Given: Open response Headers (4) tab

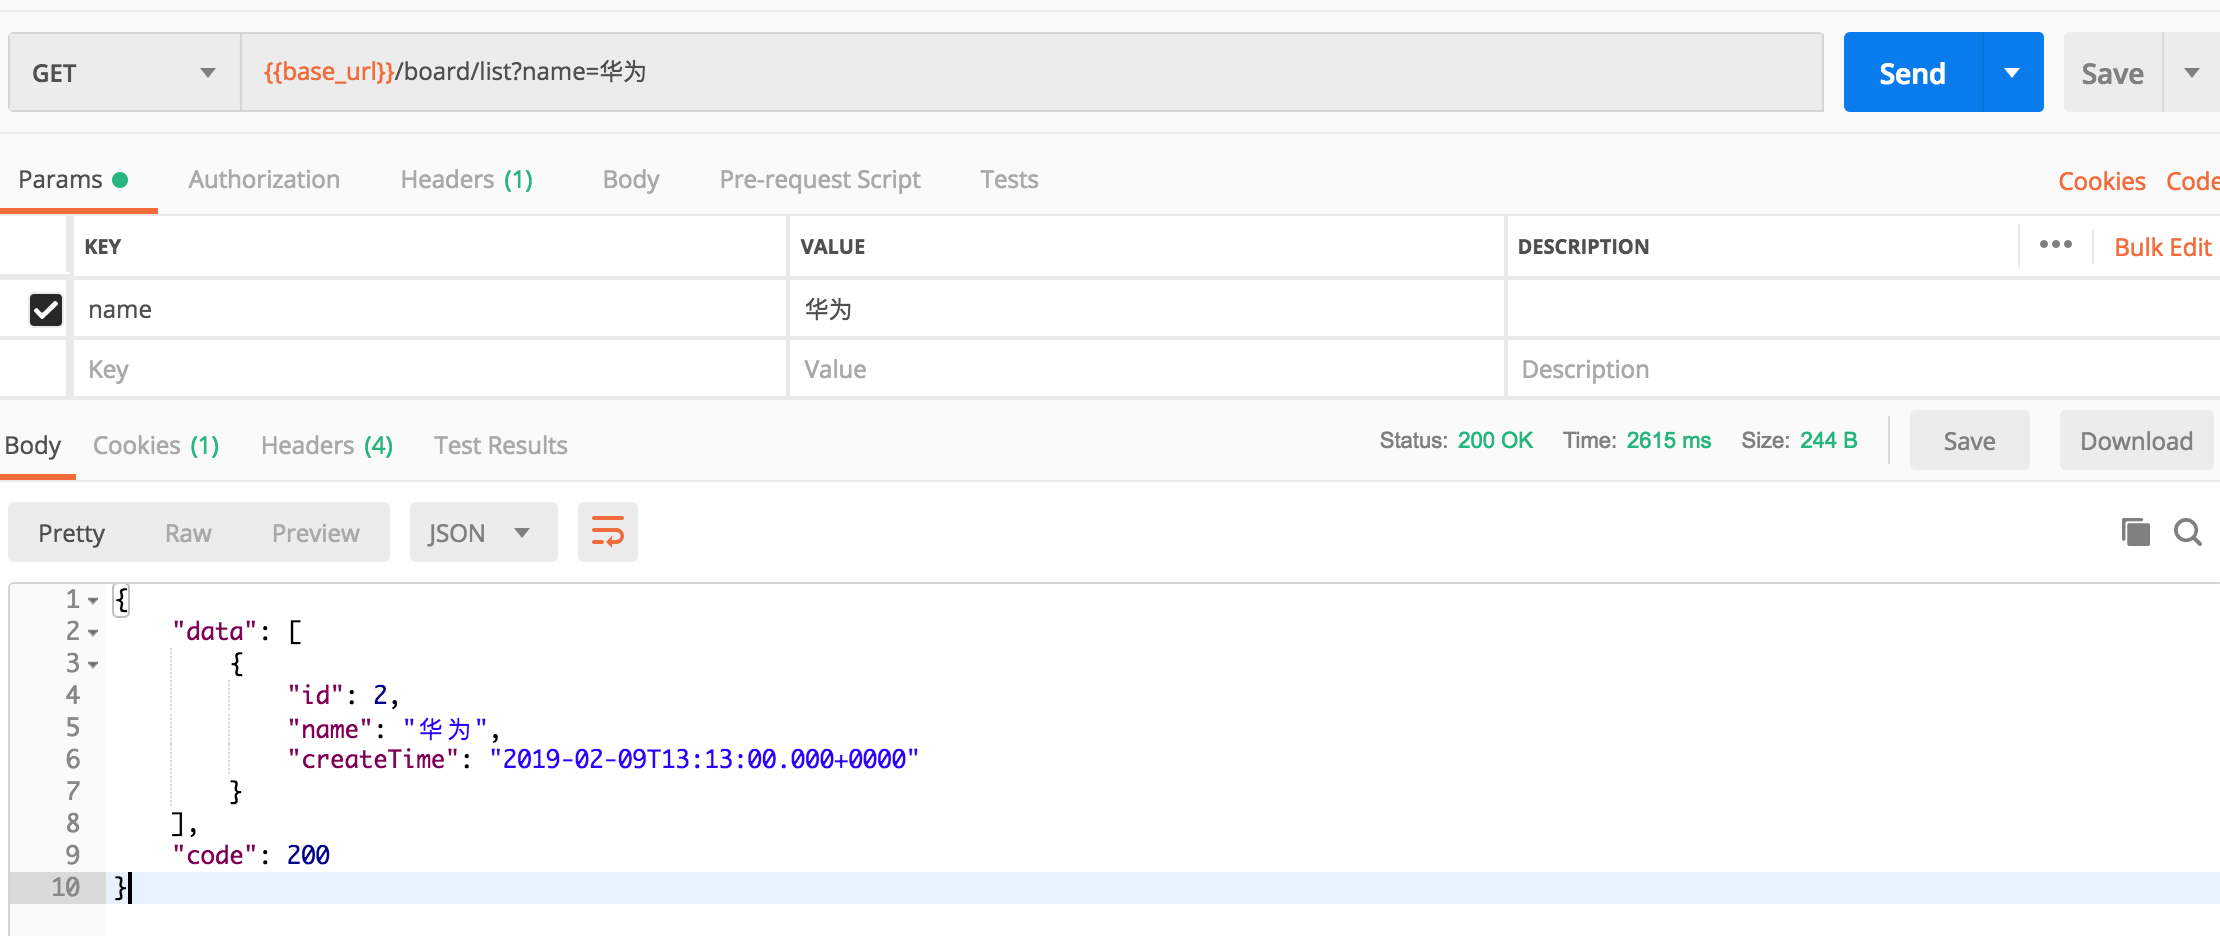Looking at the screenshot, I should [x=327, y=445].
